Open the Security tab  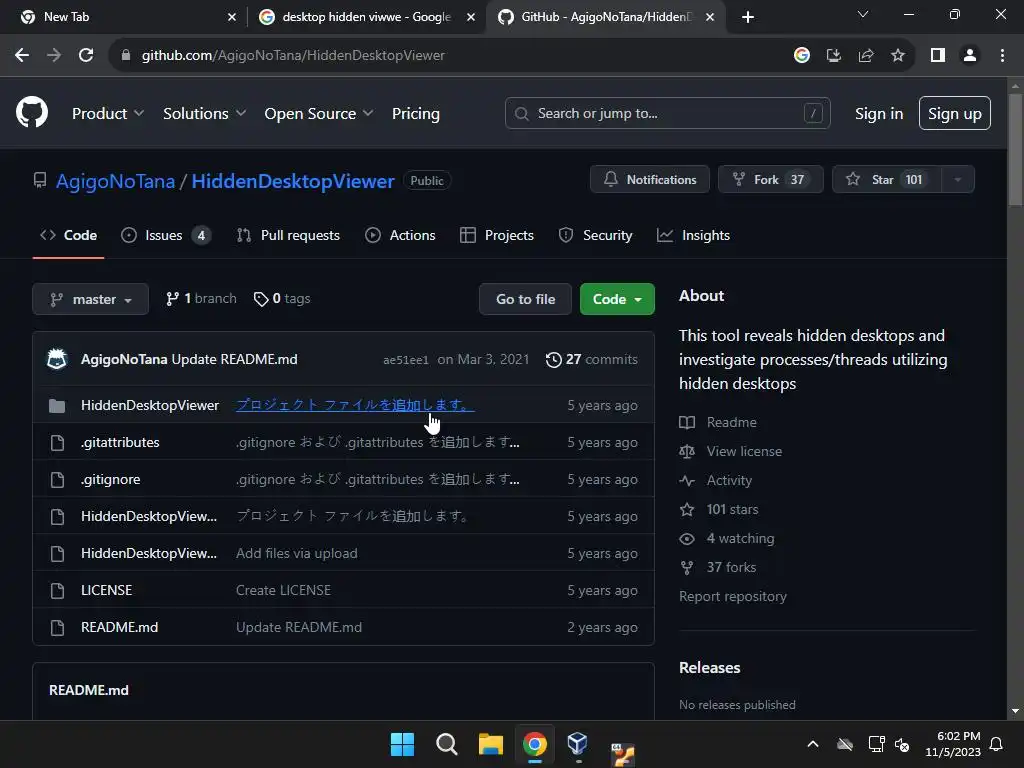(596, 236)
